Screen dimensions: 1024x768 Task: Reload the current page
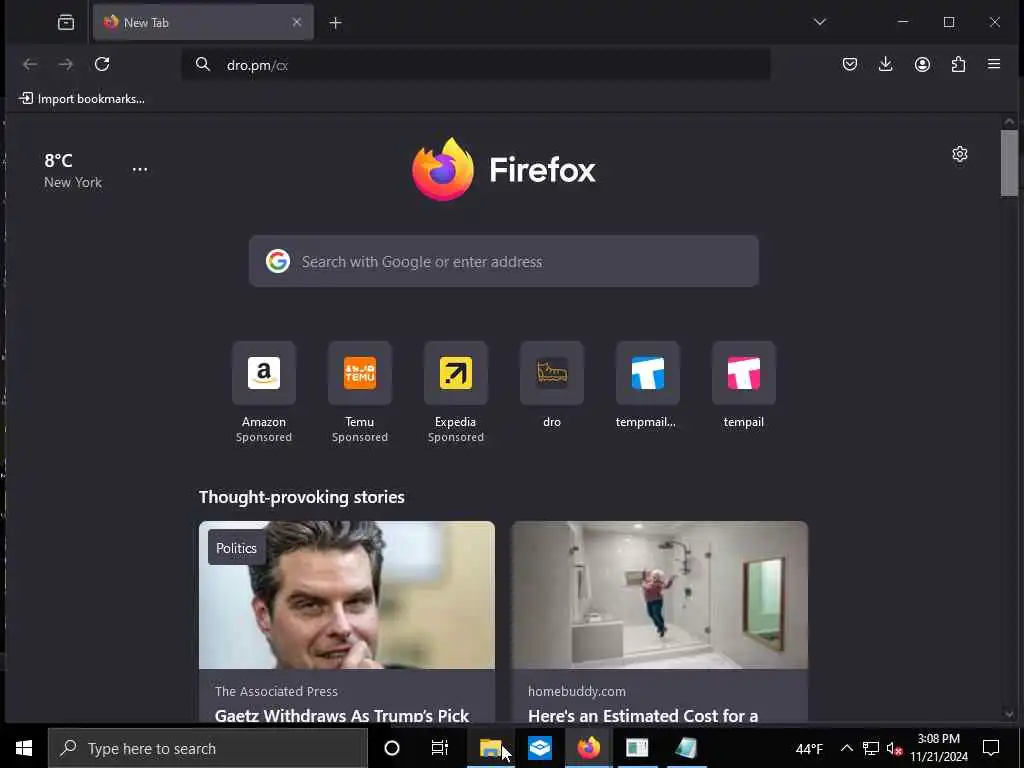(102, 64)
